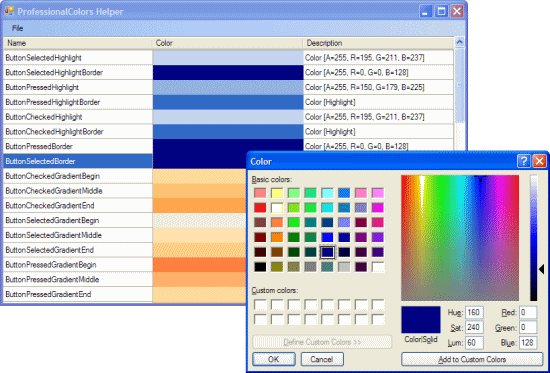Pick the olive basic color swatch
This screenshot has width=550, height=373.
pyautogui.click(x=277, y=267)
